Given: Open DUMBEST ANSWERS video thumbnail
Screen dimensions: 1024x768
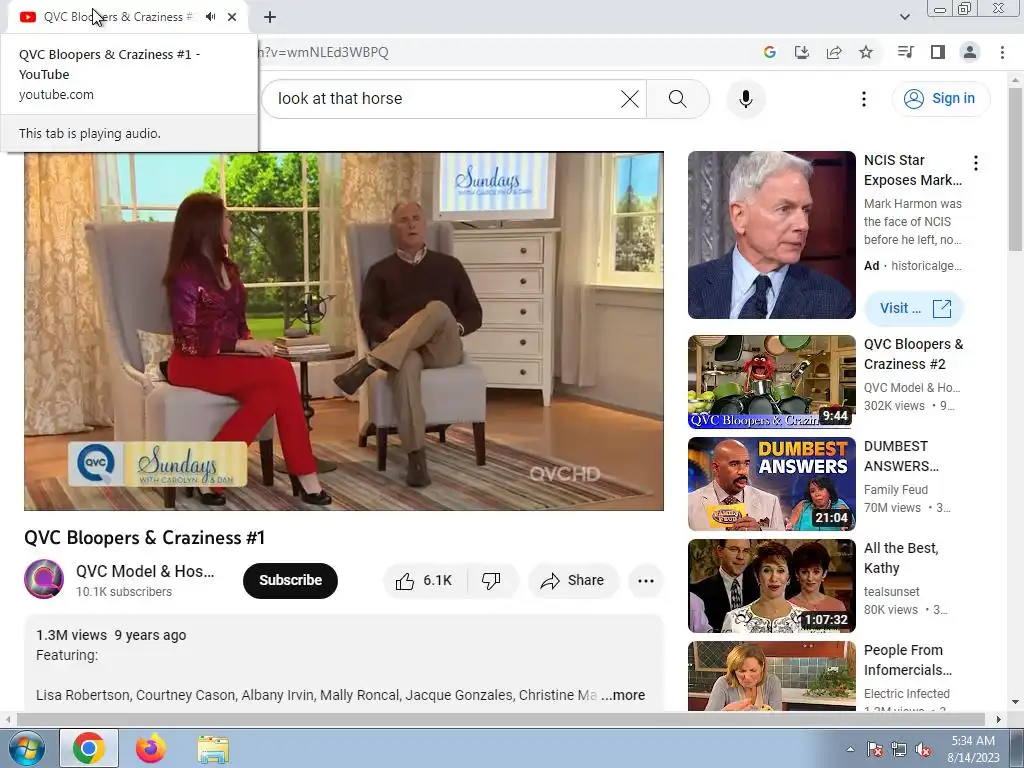Looking at the screenshot, I should coord(771,484).
